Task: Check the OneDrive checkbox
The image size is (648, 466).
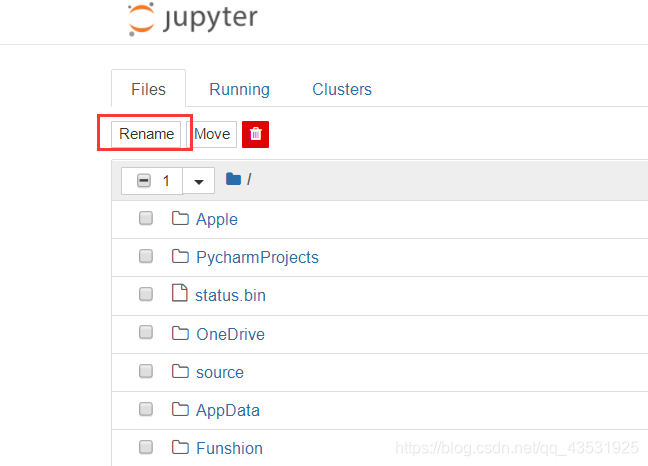Action: (x=146, y=332)
